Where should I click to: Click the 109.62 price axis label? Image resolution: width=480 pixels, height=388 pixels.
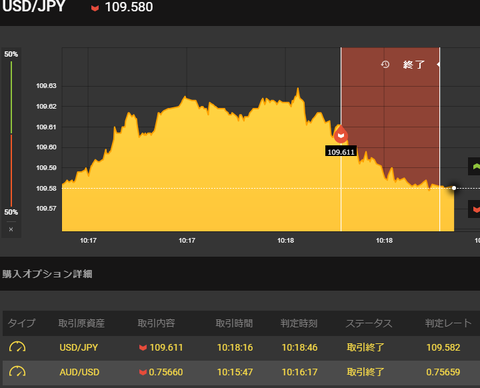46,107
